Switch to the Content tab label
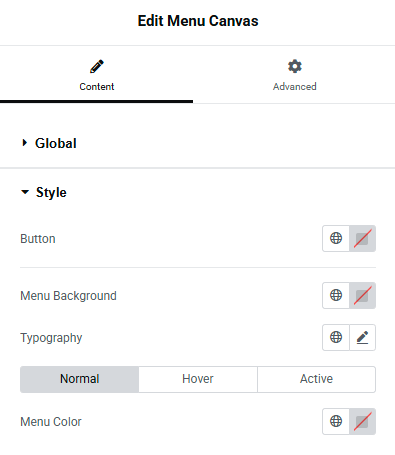The width and height of the screenshot is (395, 455). pyautogui.click(x=97, y=87)
